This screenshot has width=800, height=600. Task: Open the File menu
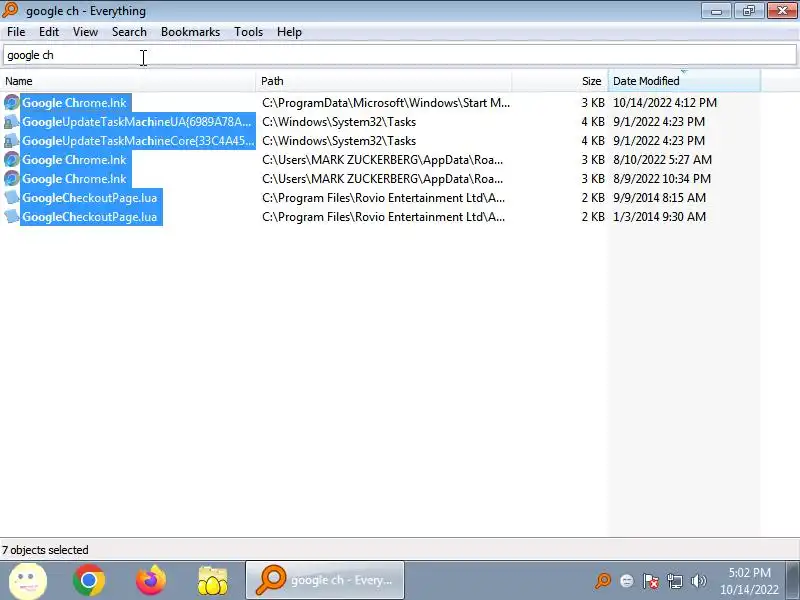[16, 32]
